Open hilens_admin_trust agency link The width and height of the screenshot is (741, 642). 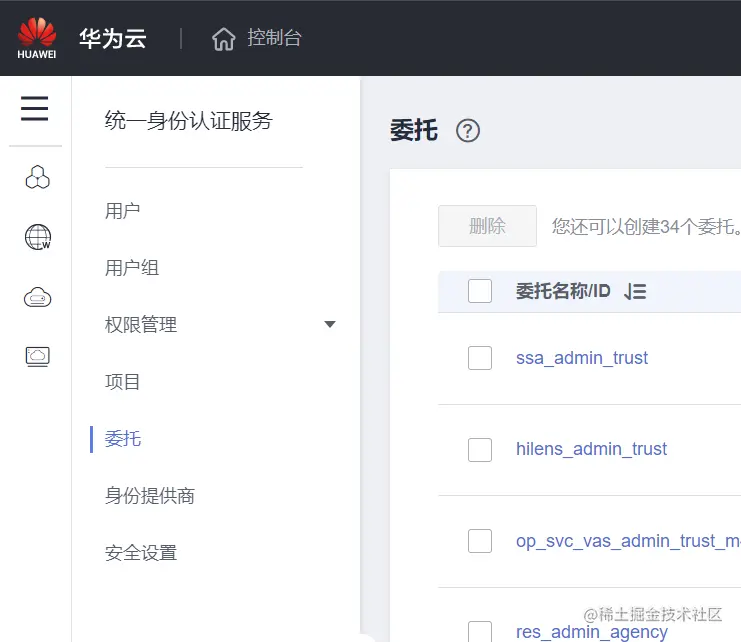click(x=591, y=449)
